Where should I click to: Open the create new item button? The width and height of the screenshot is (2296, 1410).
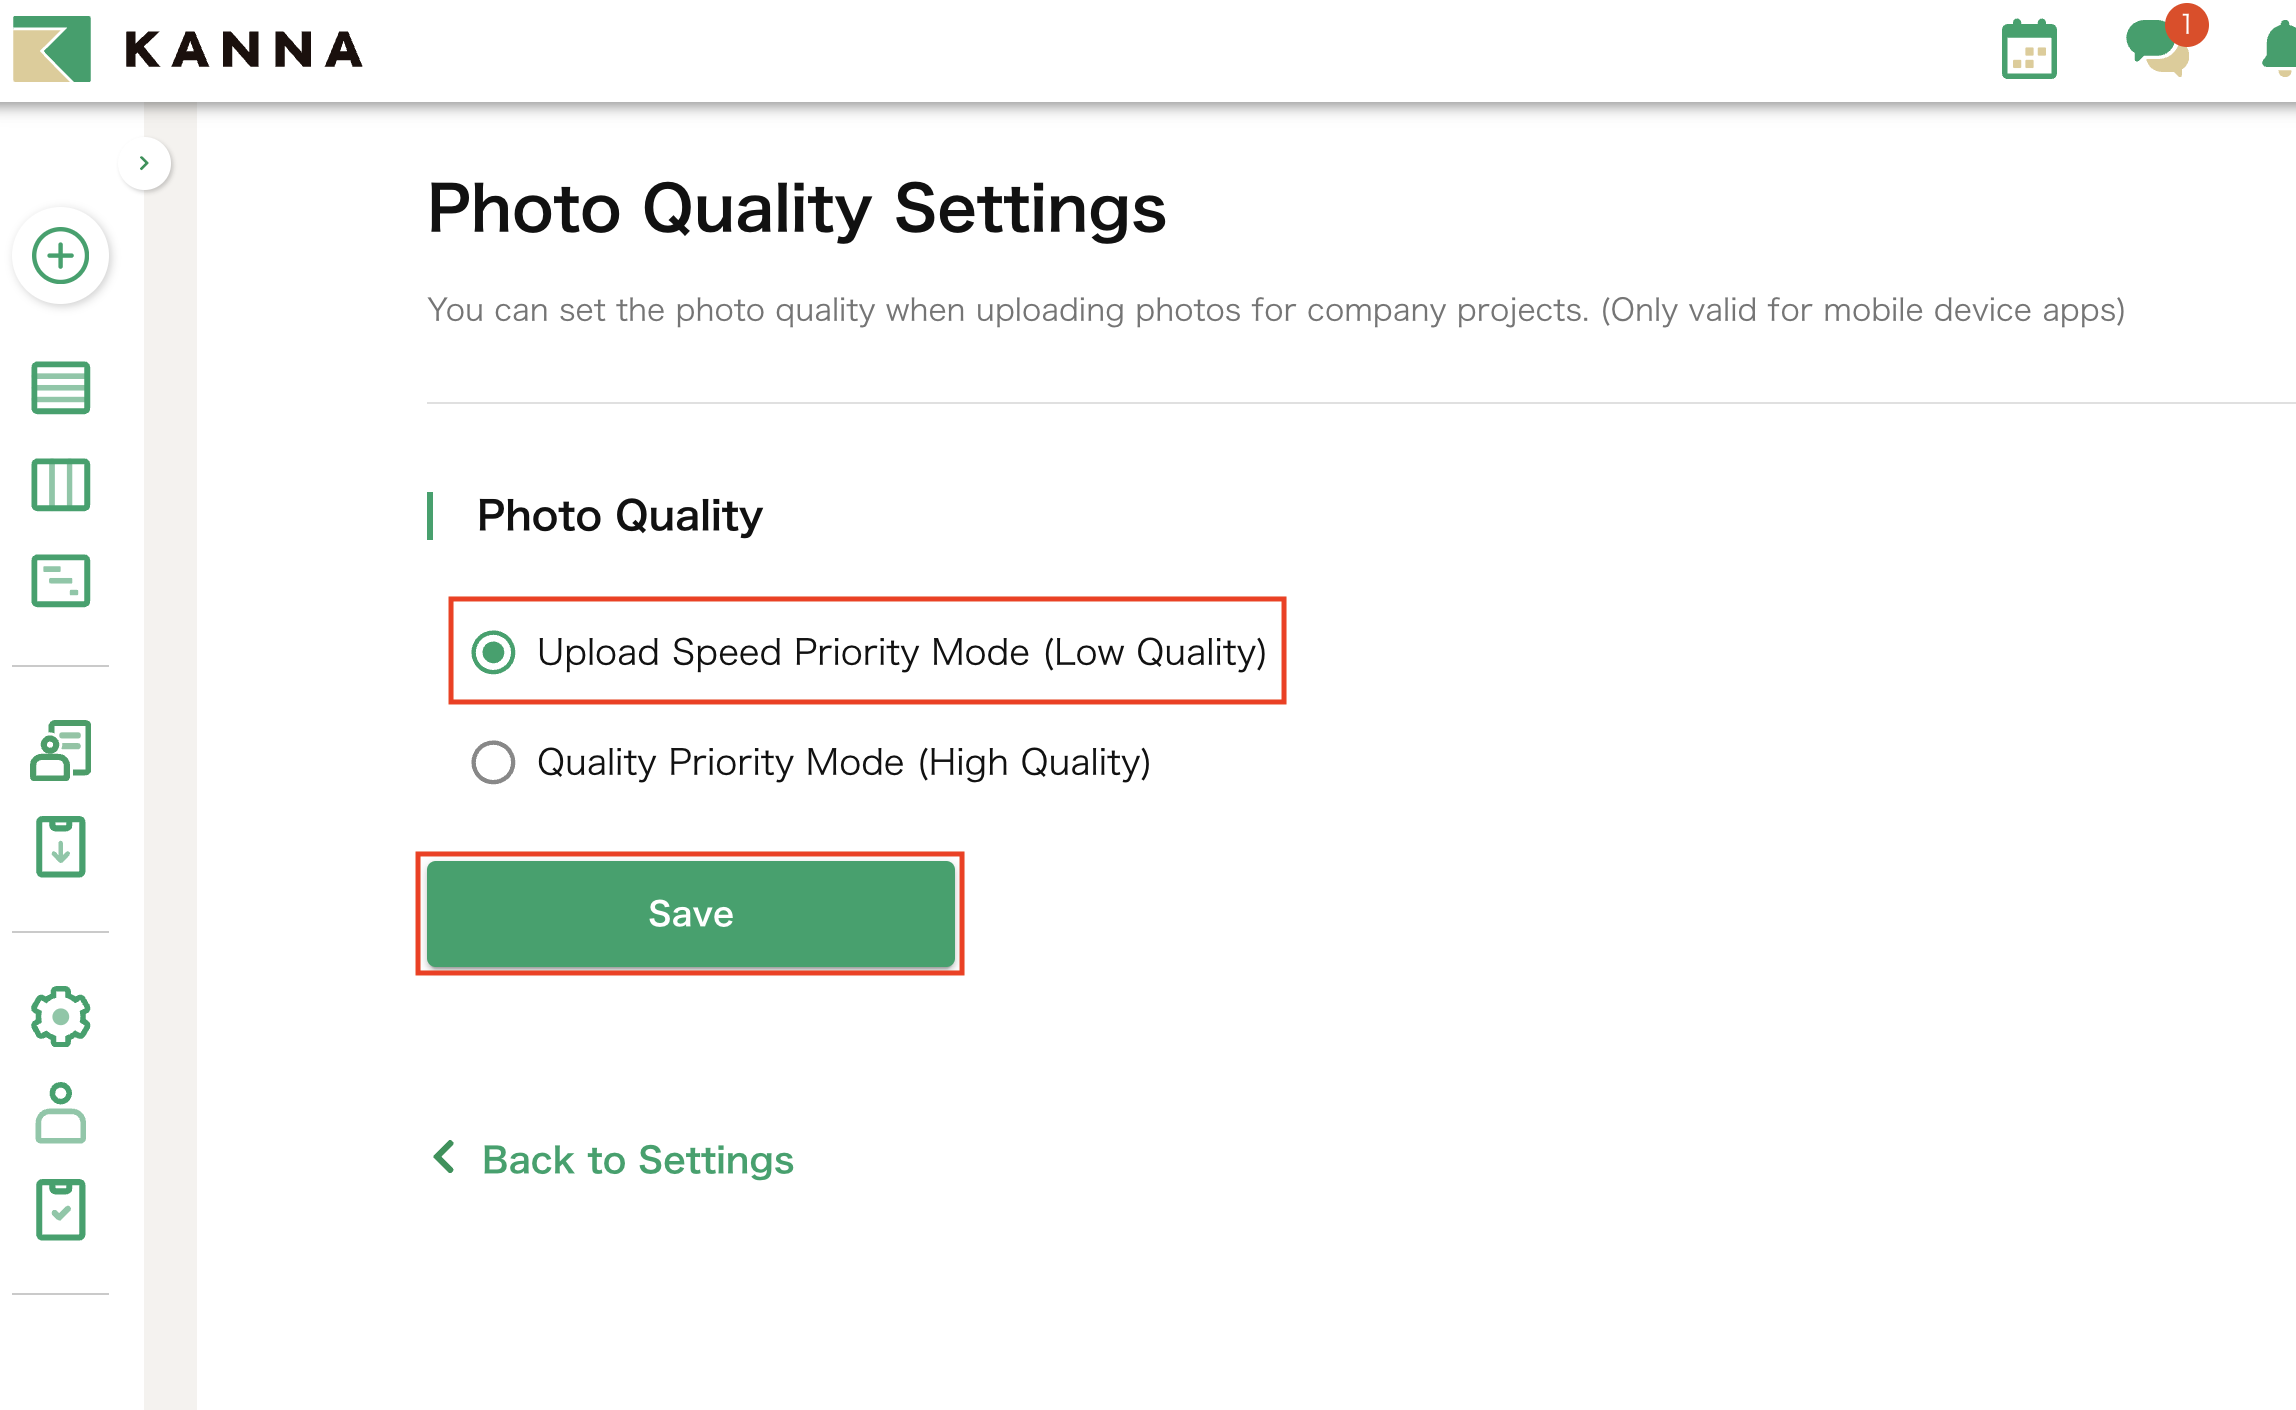pos(60,256)
